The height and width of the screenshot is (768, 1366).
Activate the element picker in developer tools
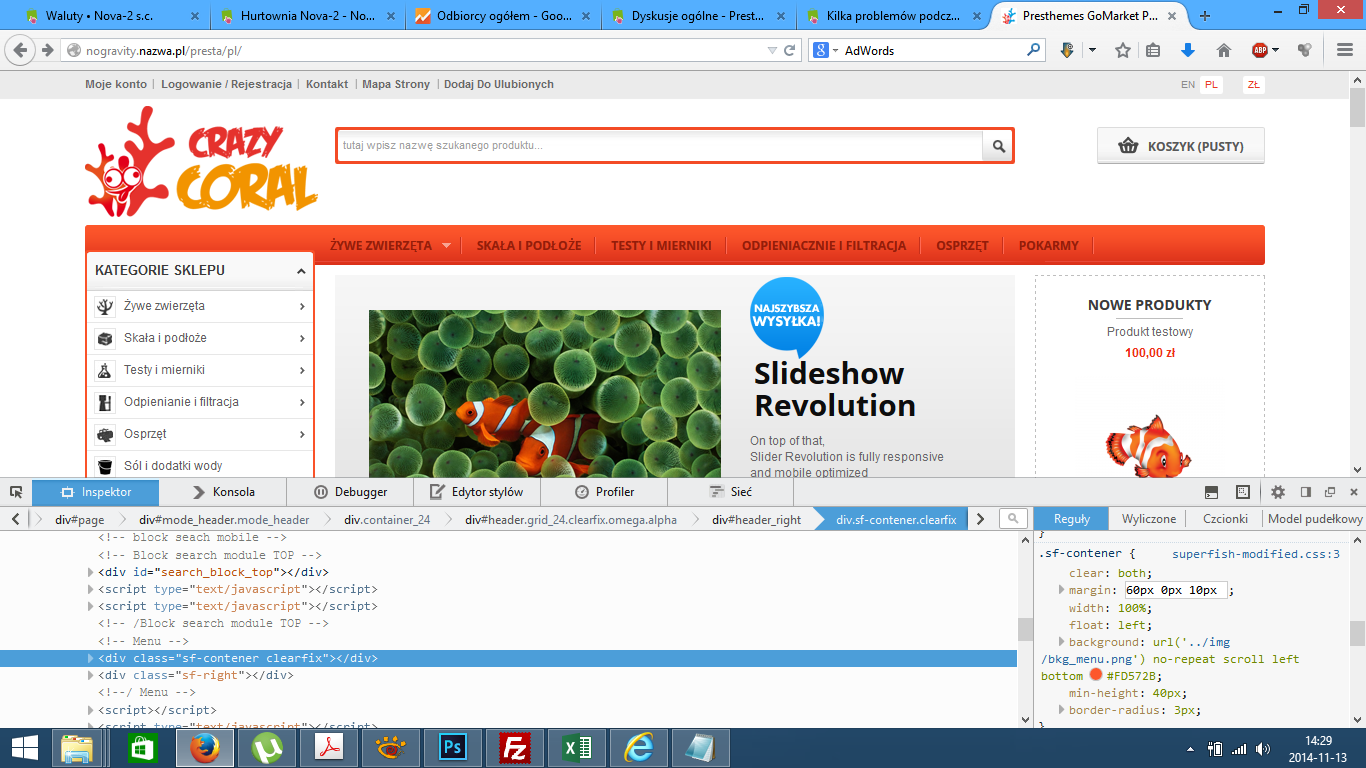tap(16, 492)
